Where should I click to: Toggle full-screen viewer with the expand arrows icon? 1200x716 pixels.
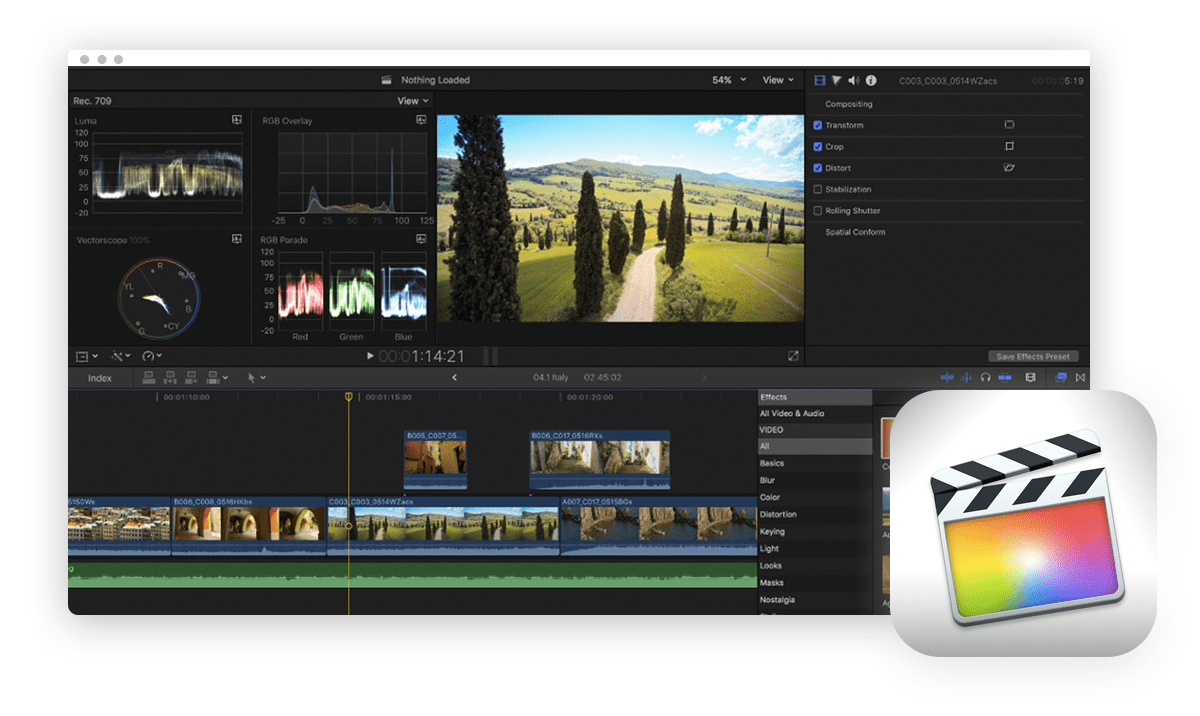793,356
